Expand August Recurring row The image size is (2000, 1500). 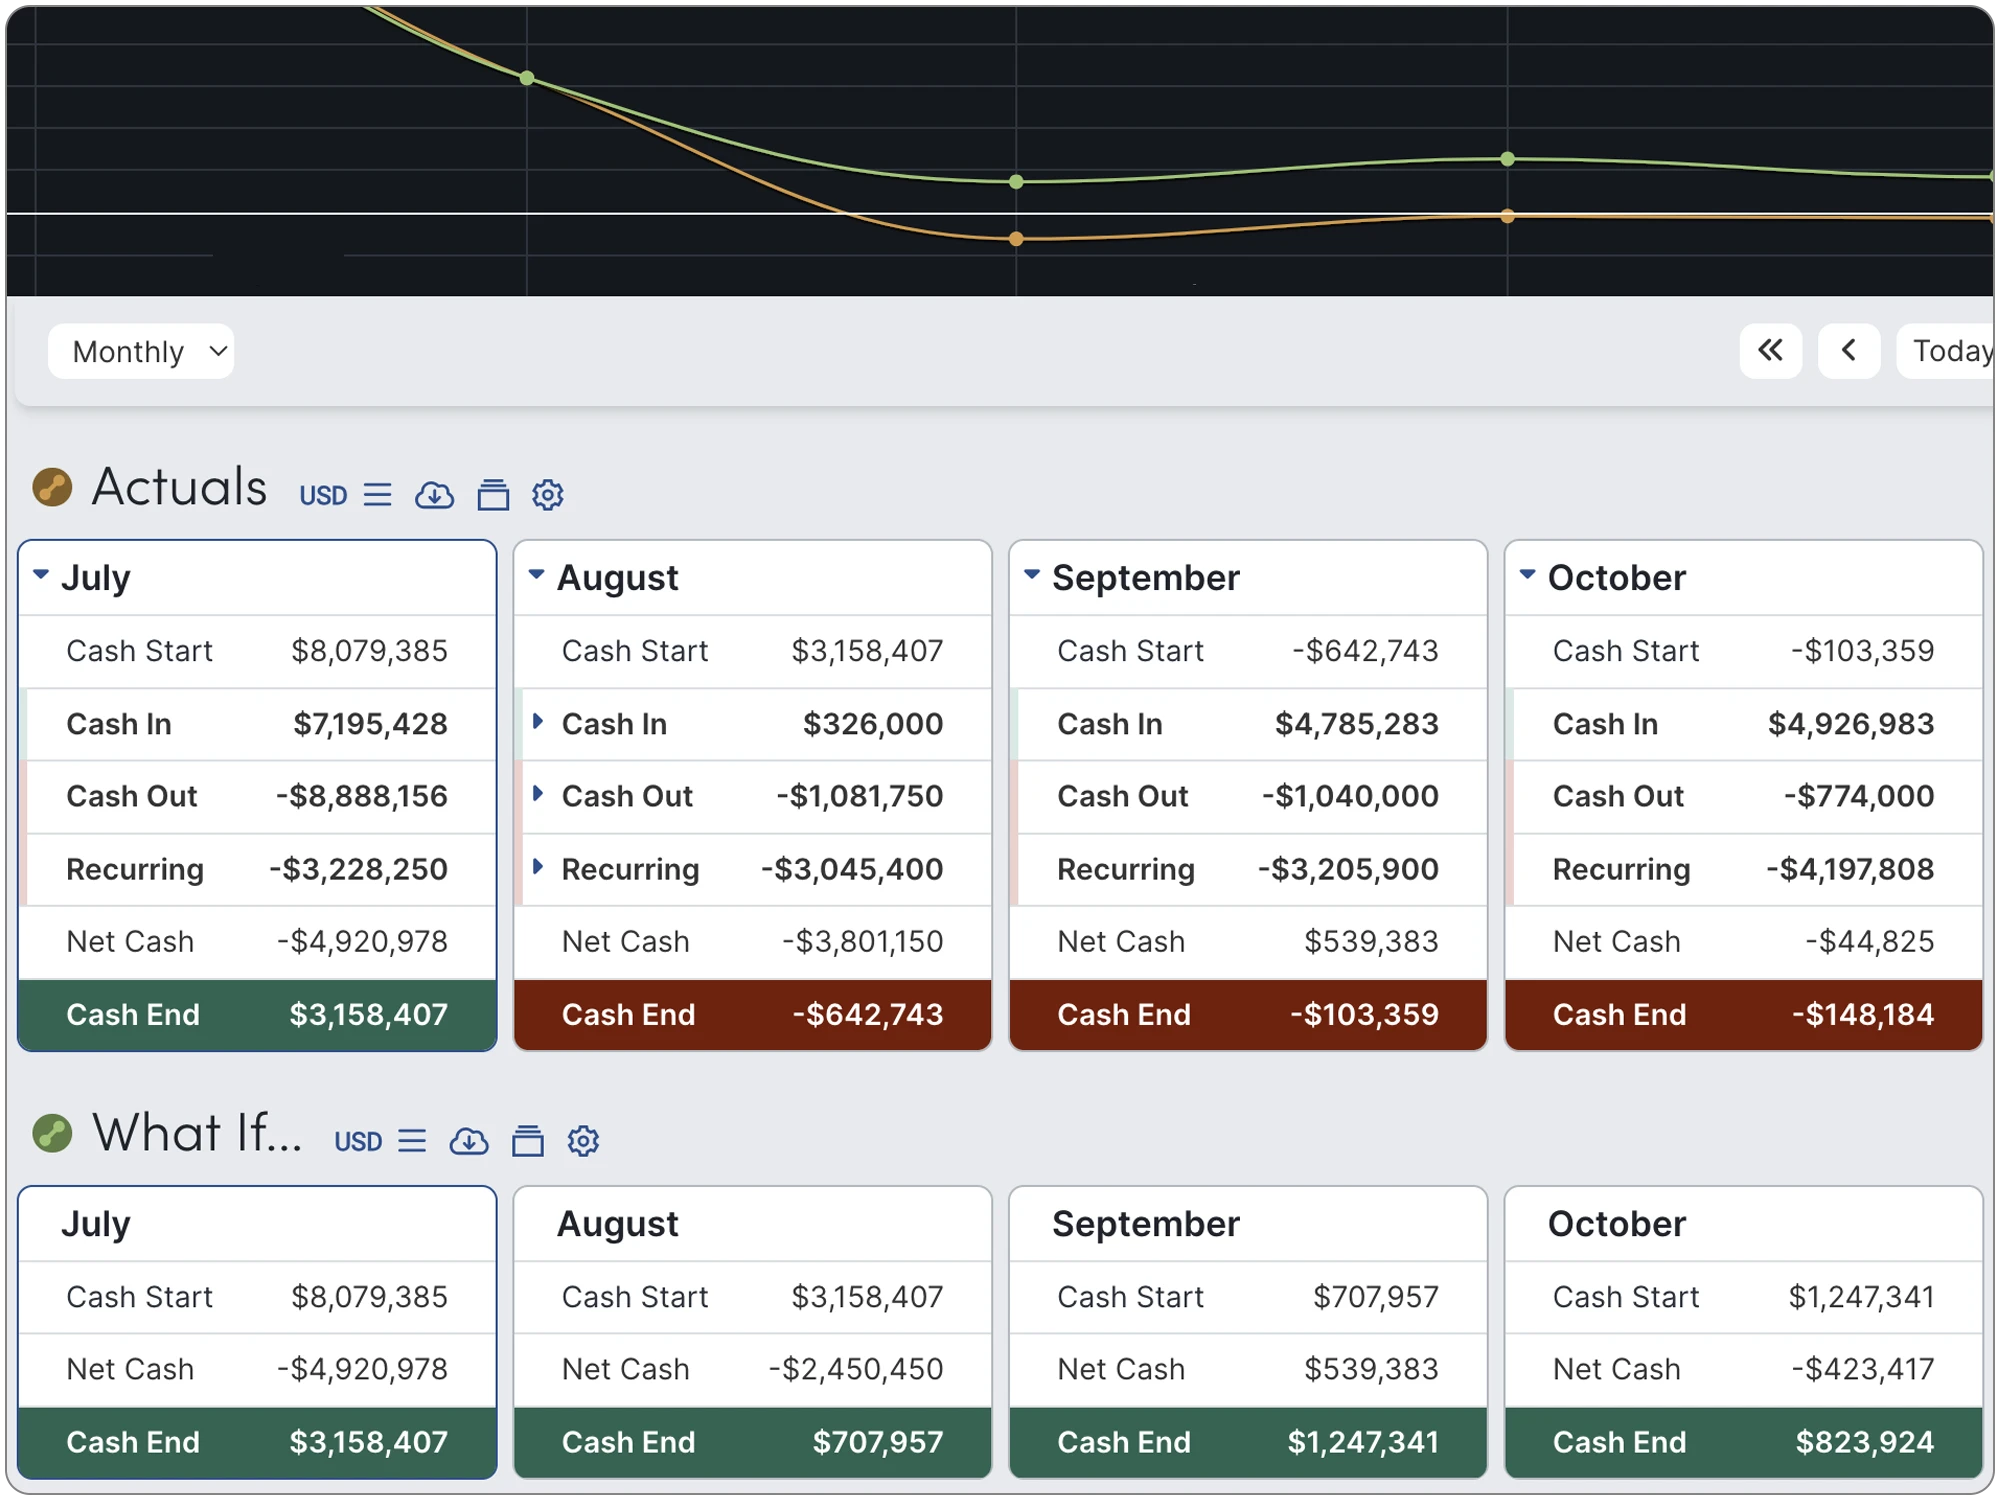coord(538,867)
